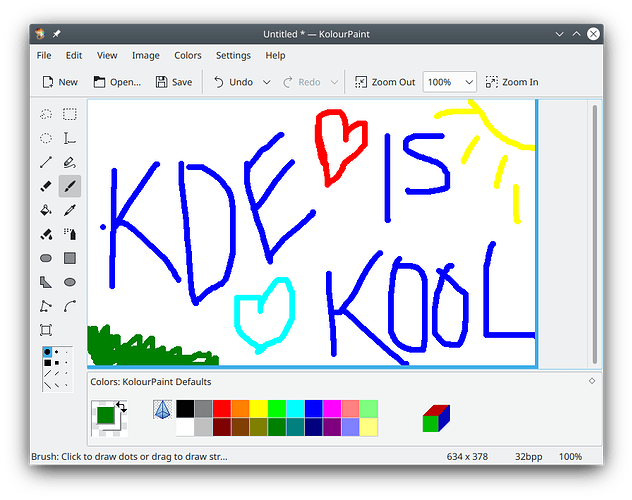The width and height of the screenshot is (632, 500).
Task: Swap foreground and background colors
Action: pos(121,406)
